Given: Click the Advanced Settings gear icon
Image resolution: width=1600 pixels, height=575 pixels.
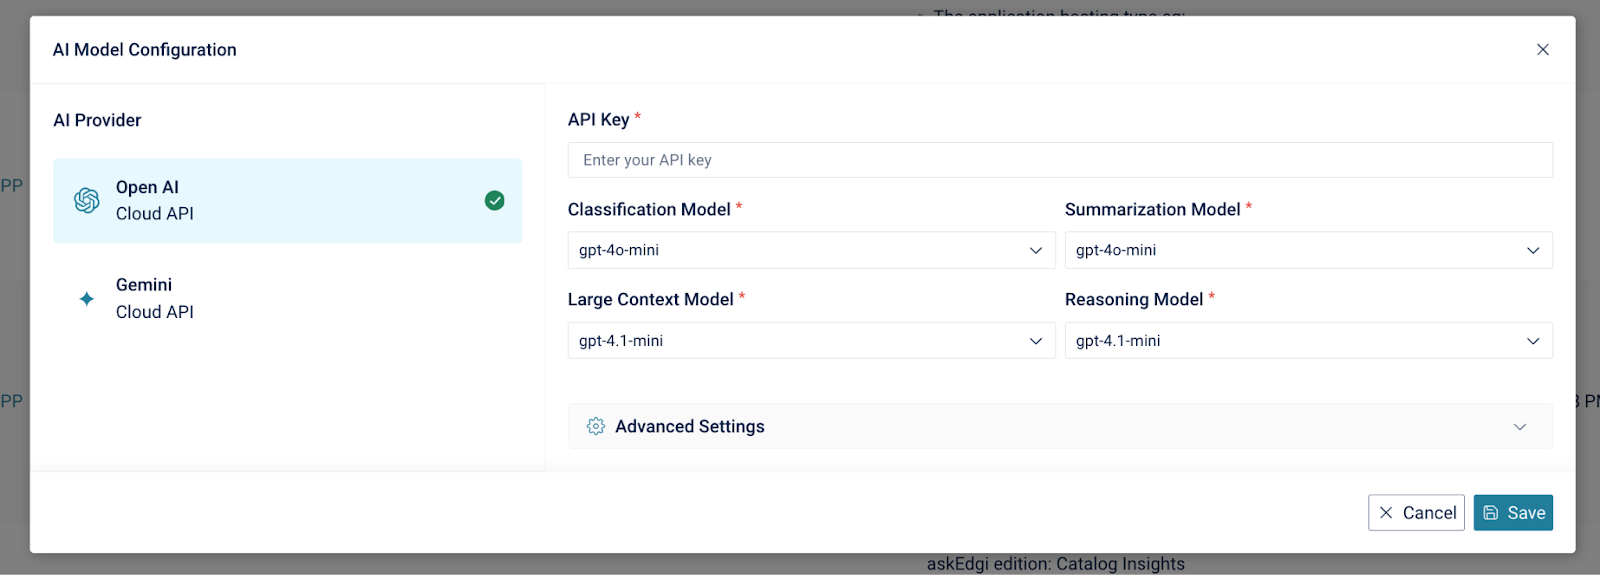Looking at the screenshot, I should tap(596, 427).
